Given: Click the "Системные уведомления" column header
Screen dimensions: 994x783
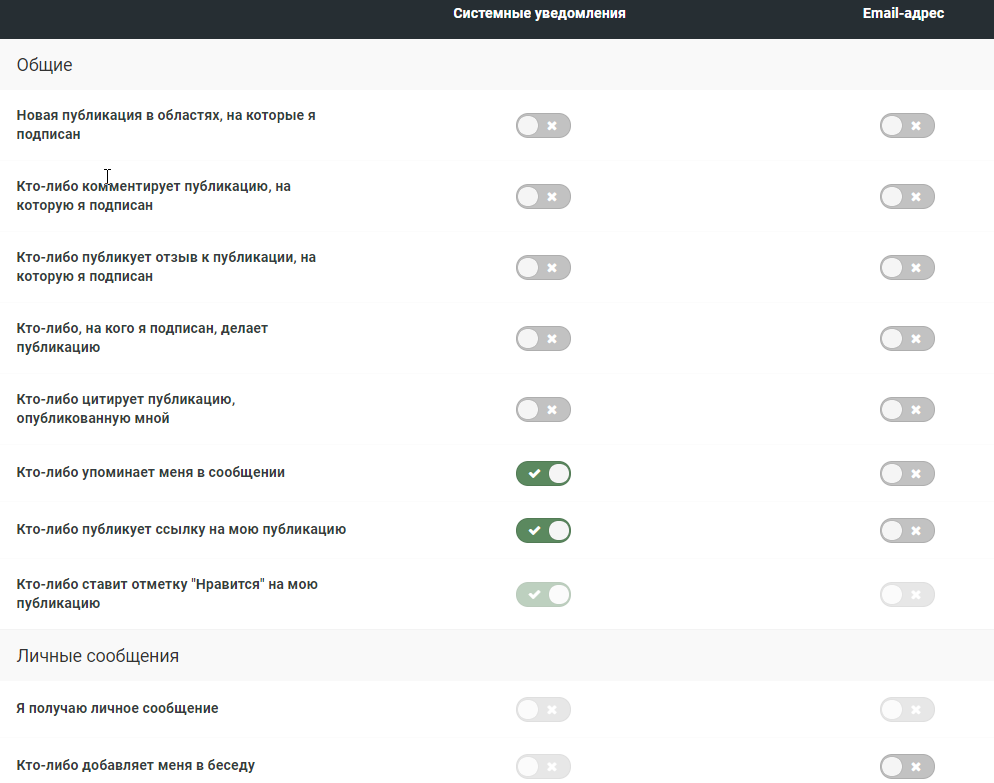Looking at the screenshot, I should (539, 14).
